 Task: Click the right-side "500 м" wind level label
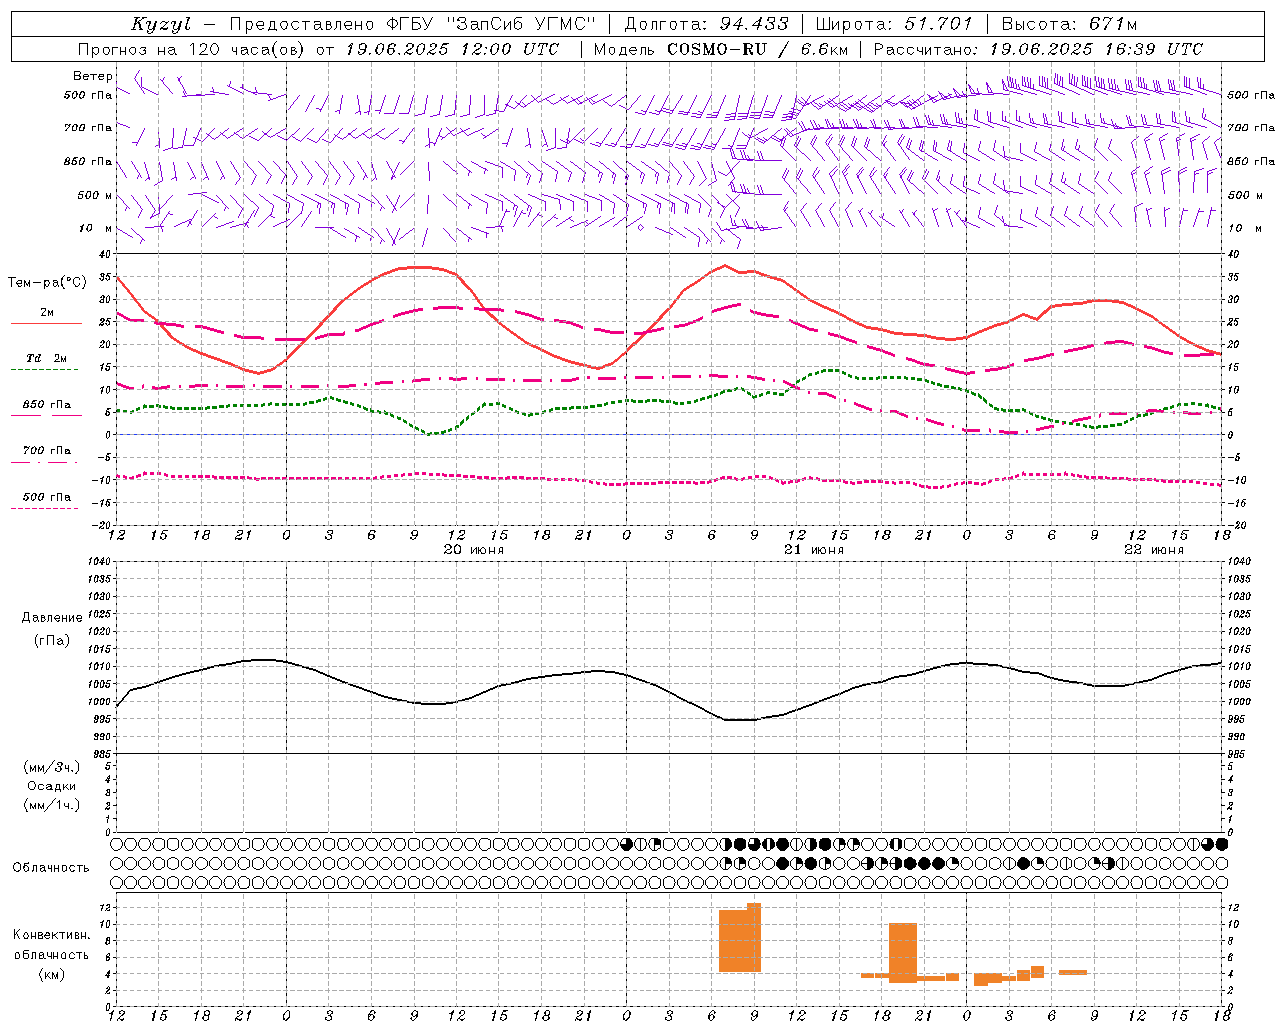pos(1244,195)
